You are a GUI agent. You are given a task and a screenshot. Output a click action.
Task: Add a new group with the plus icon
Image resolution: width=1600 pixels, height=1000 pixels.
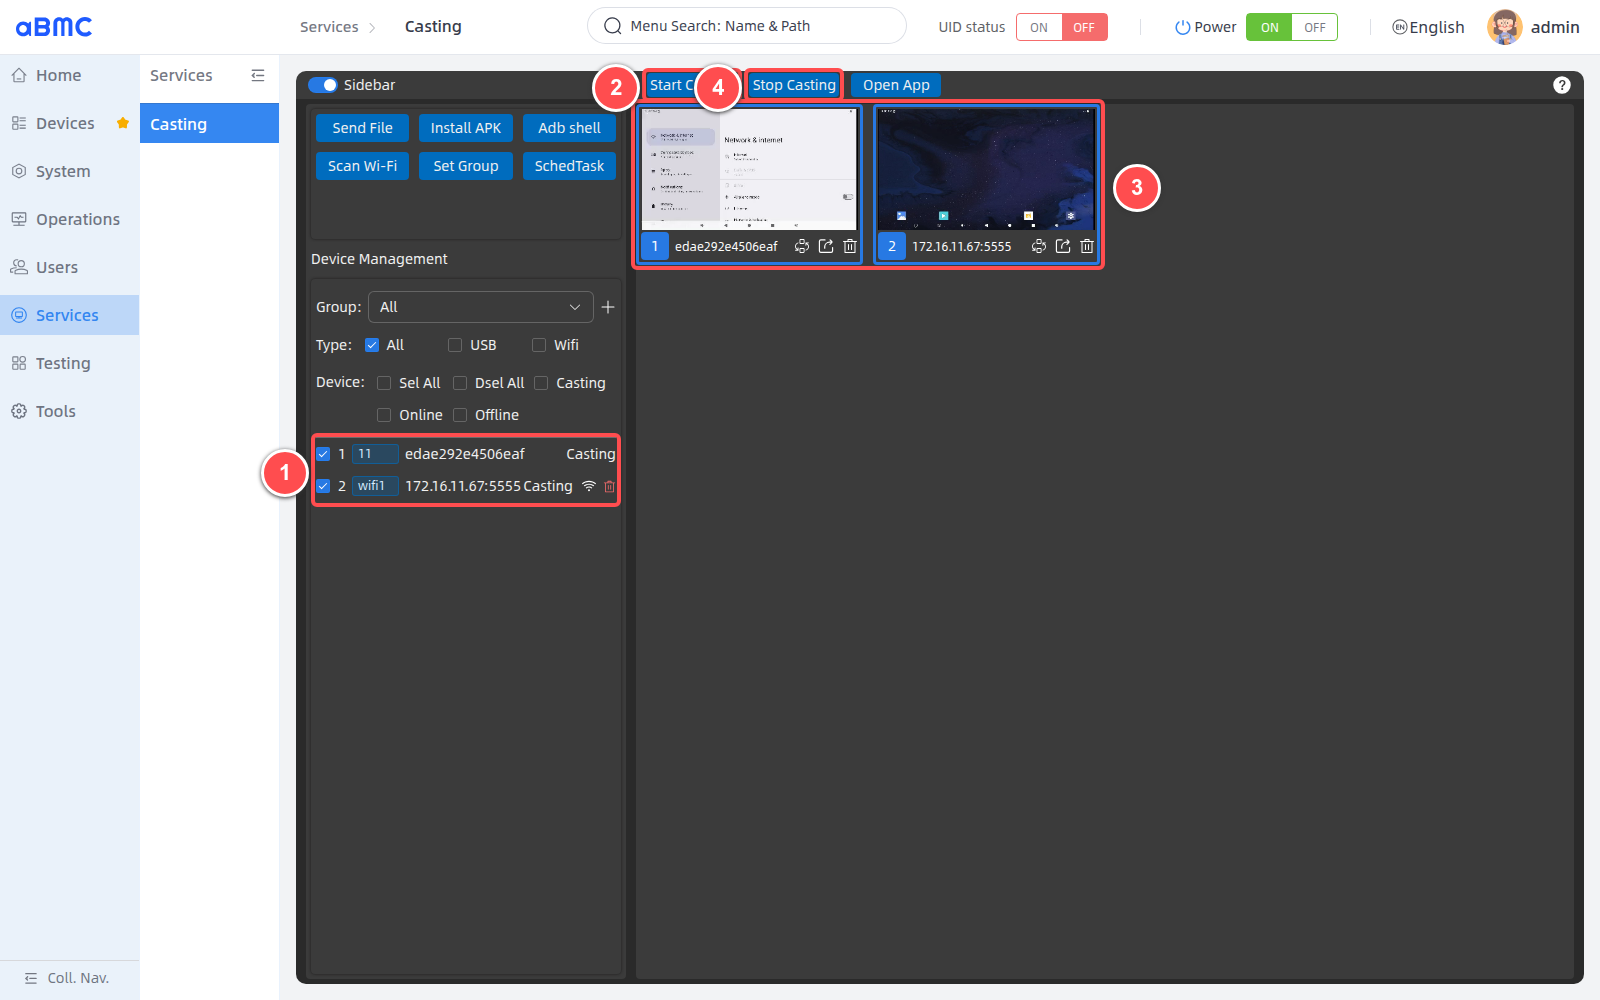[x=608, y=307]
